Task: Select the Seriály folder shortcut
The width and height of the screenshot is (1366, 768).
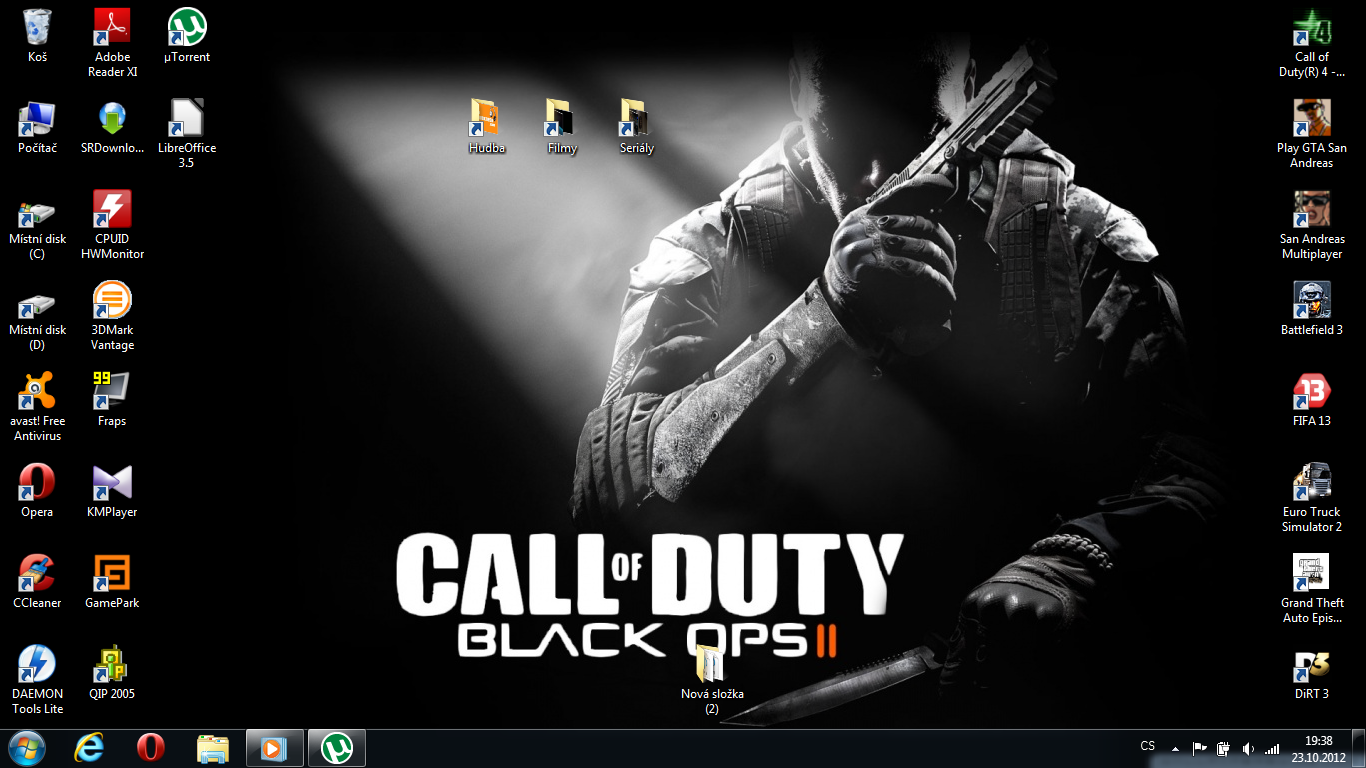Action: (637, 127)
